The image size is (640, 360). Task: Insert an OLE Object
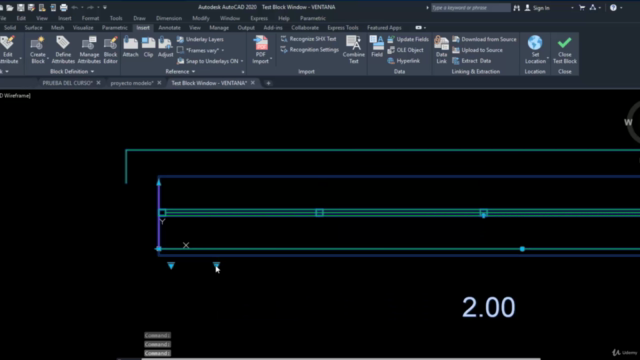pos(405,50)
